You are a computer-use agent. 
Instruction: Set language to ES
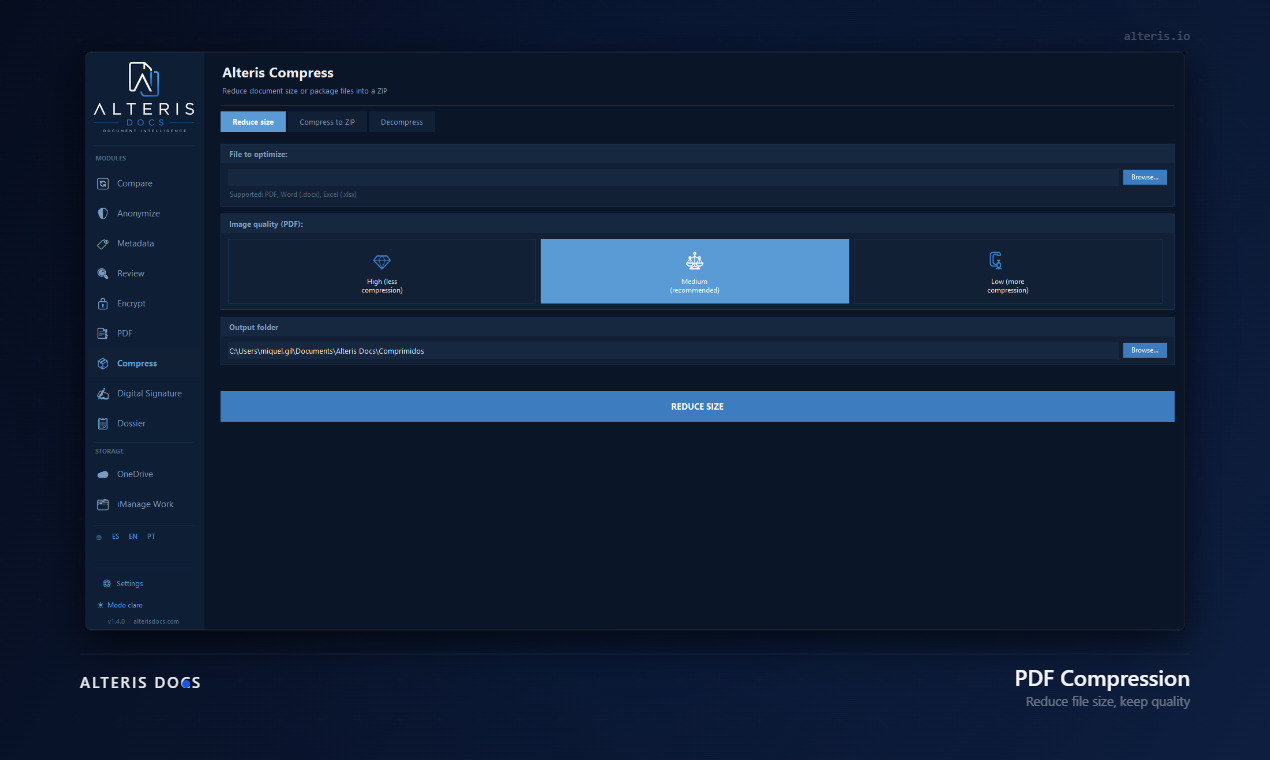coord(115,537)
